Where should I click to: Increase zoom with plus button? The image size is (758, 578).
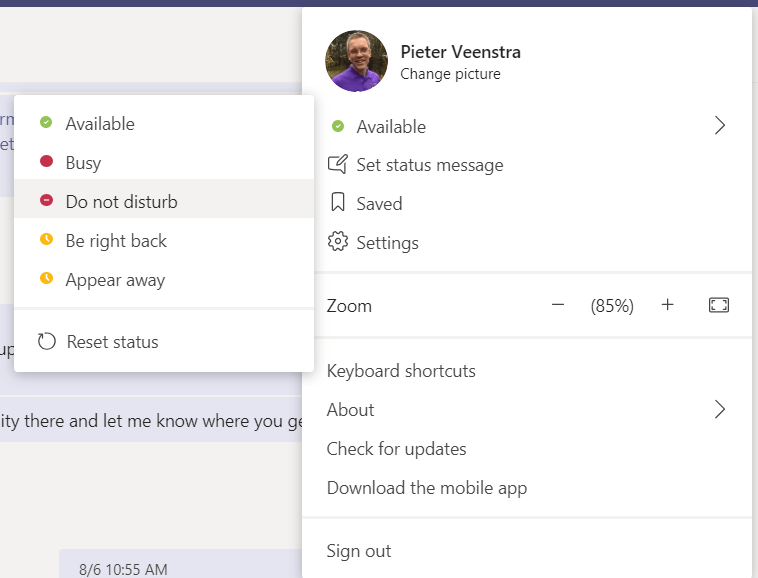click(667, 304)
